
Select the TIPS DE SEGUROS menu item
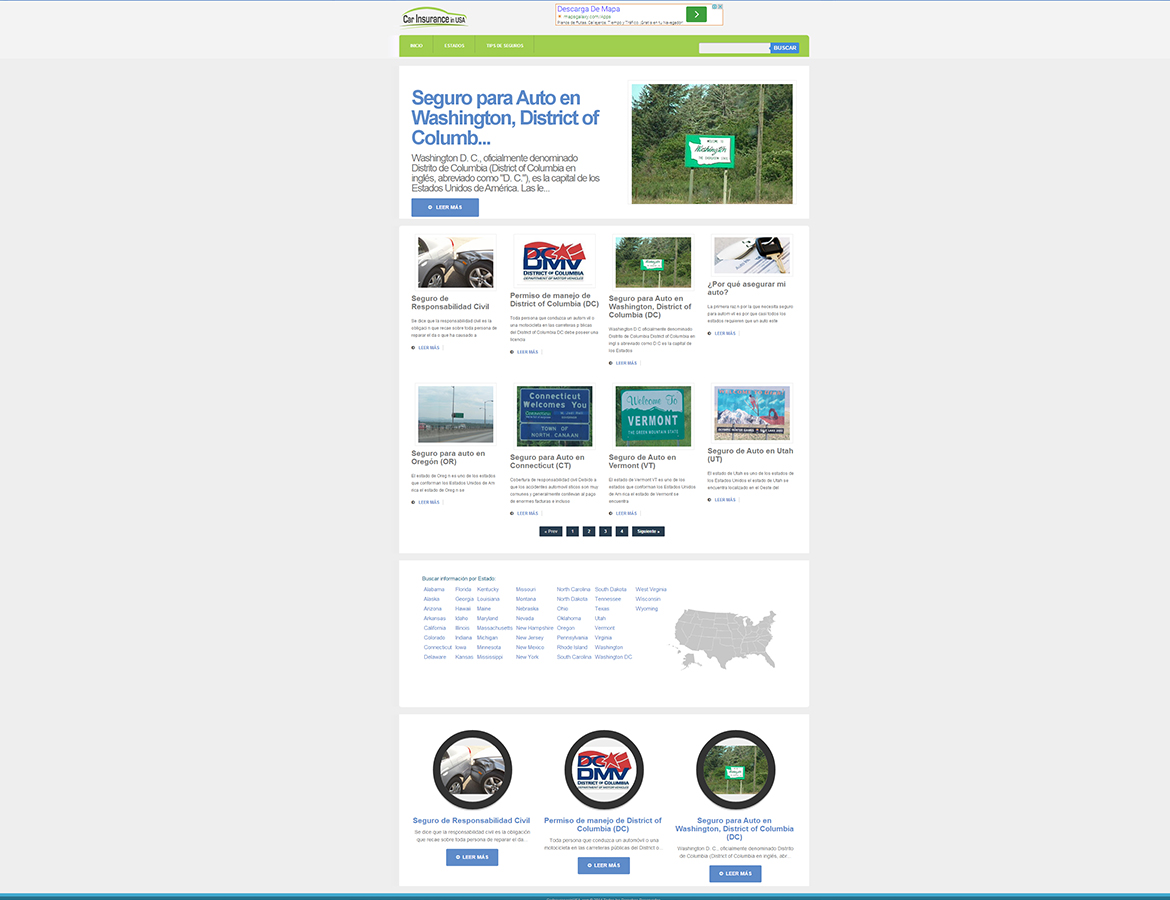pyautogui.click(x=505, y=46)
